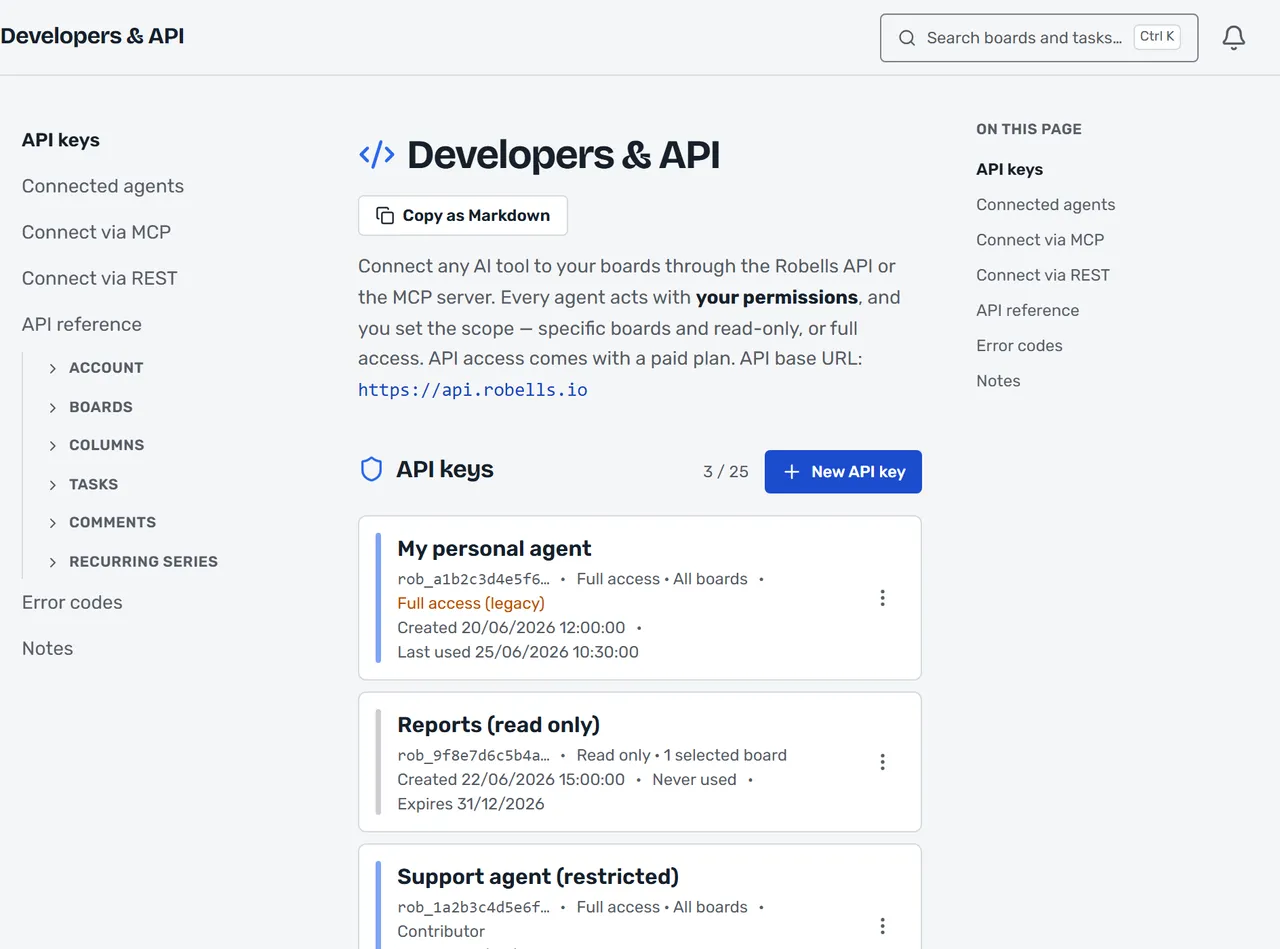Click the shield icon next to the API keys heading
Viewport: 1280px width, 949px height.
point(371,470)
